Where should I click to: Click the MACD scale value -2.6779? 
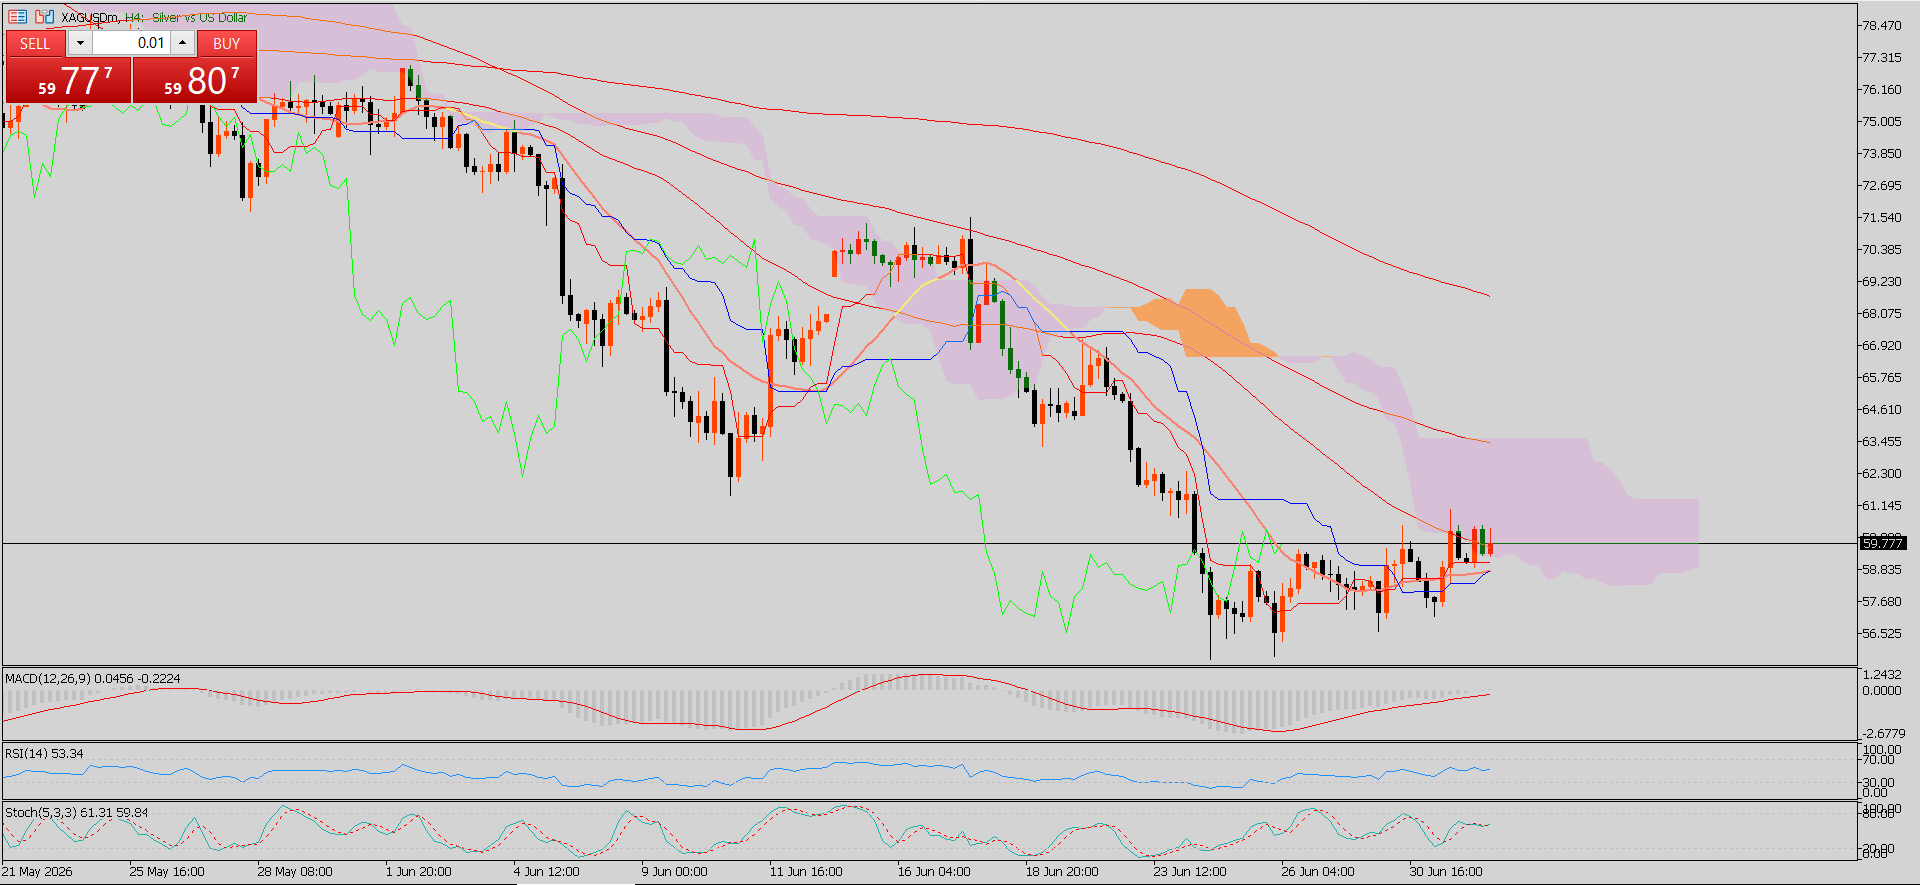coord(1882,733)
